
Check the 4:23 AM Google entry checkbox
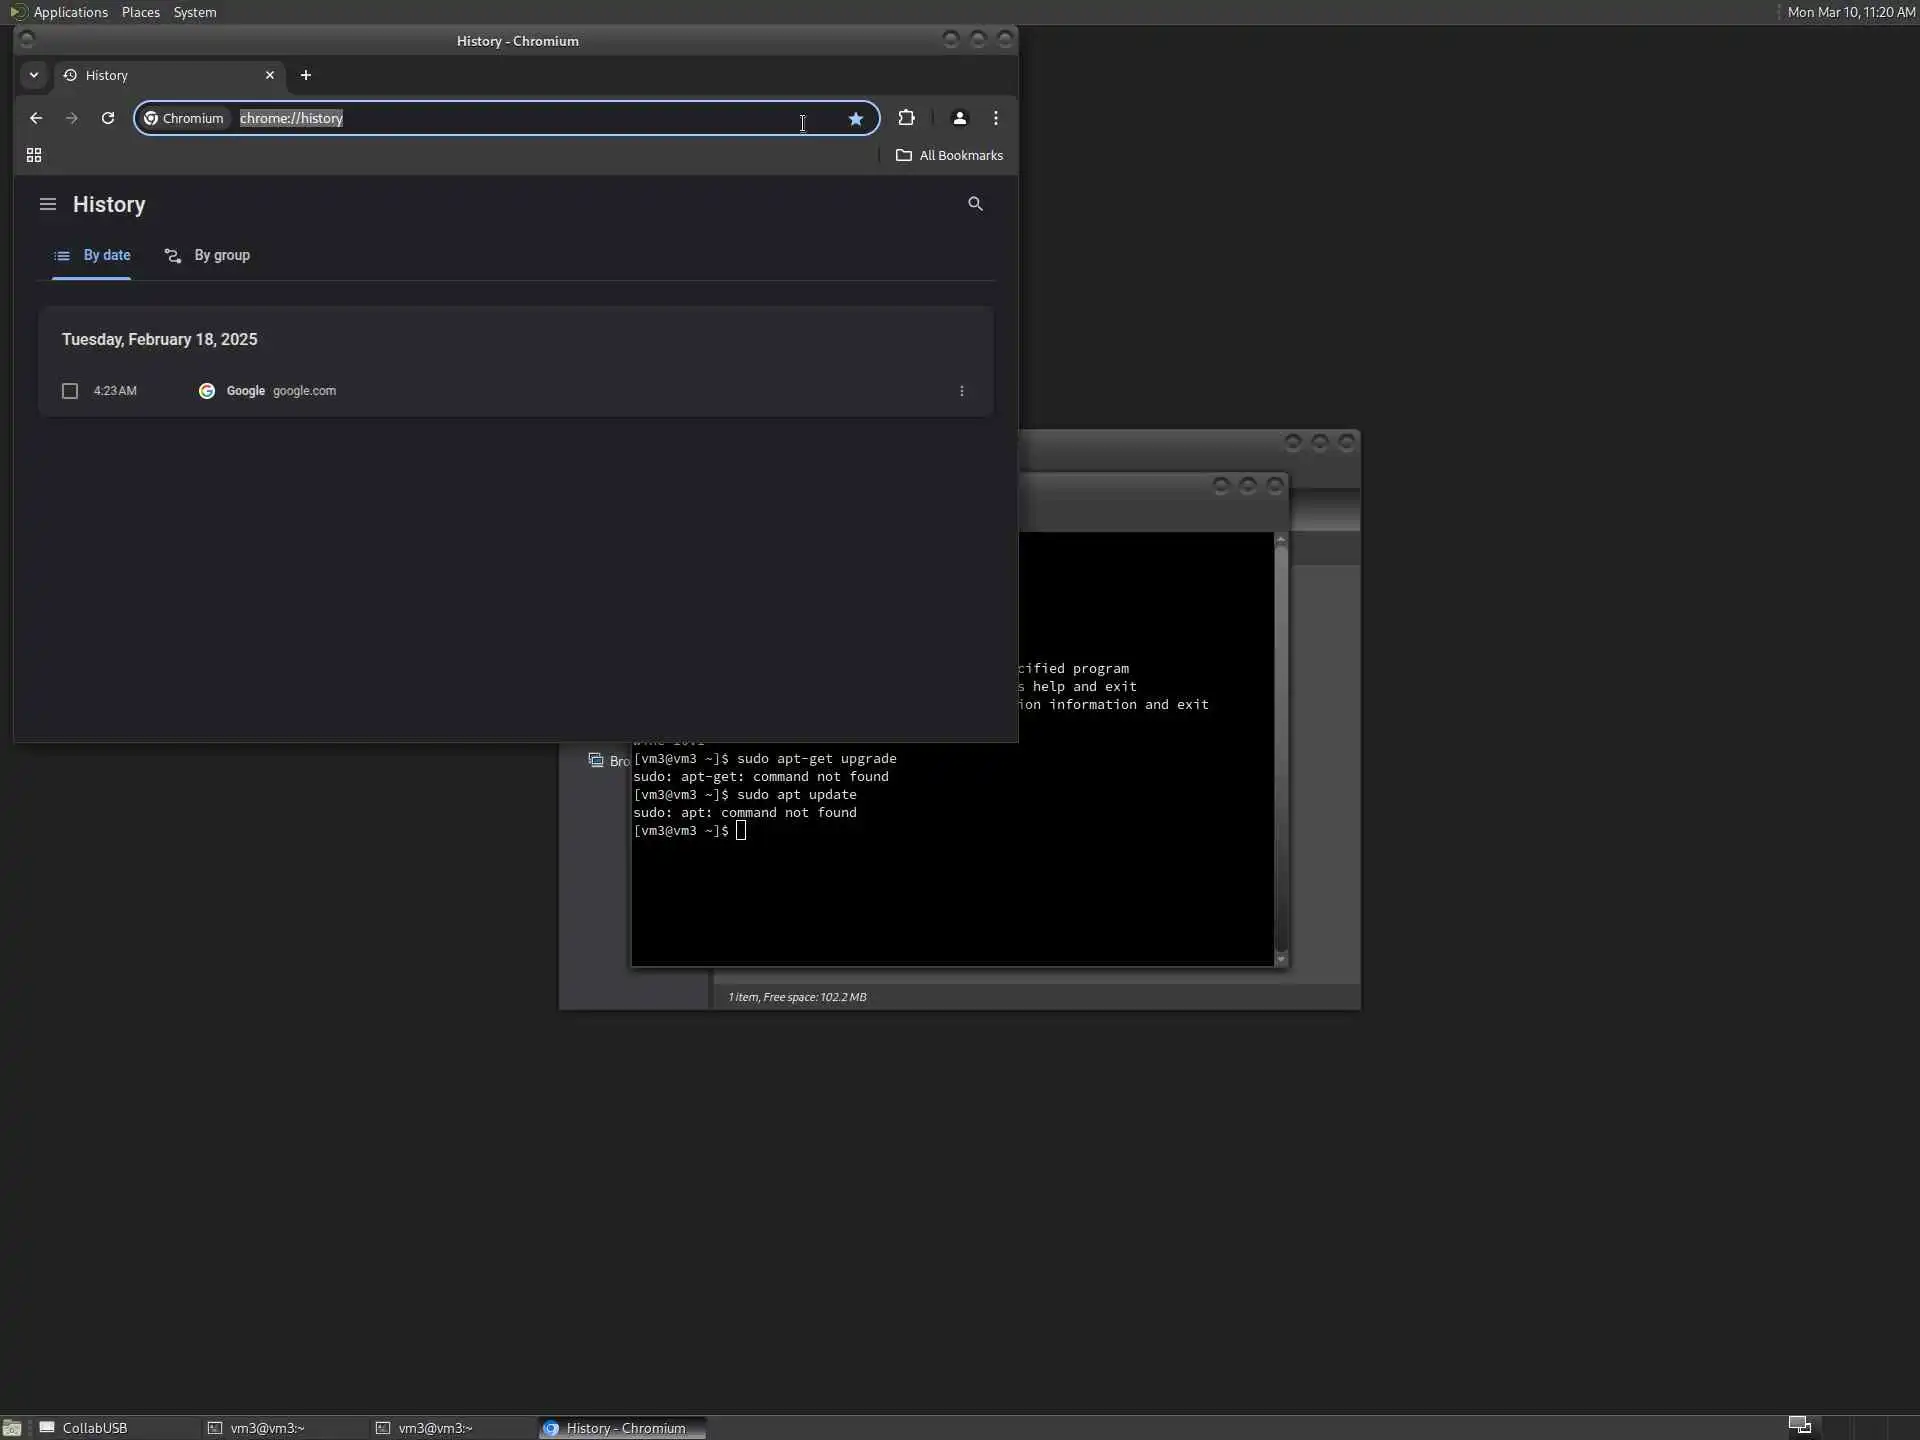pos(70,391)
